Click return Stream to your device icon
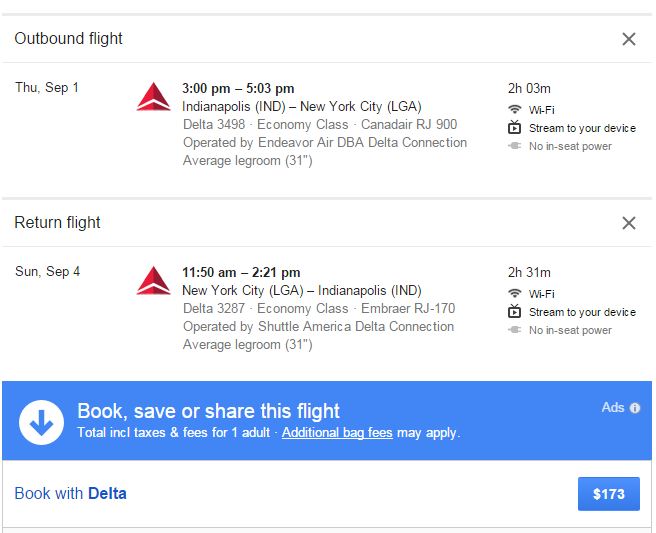 (x=515, y=312)
